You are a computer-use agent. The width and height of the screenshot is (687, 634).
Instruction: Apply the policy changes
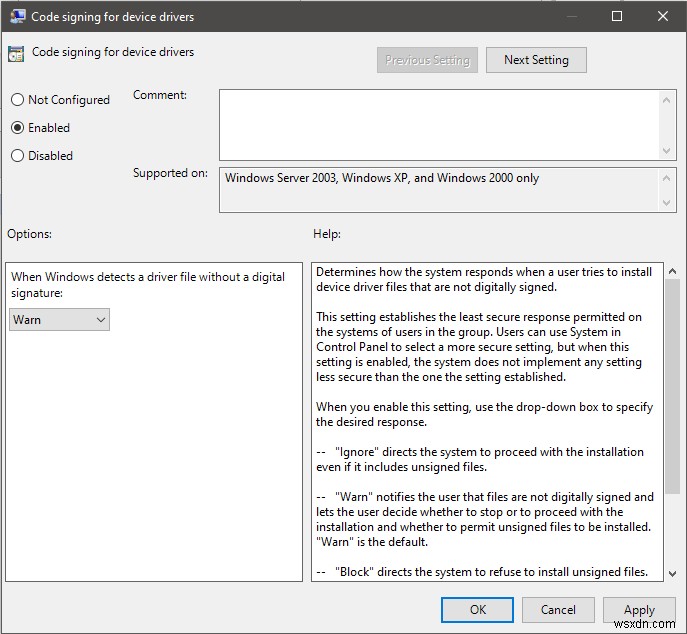pyautogui.click(x=639, y=609)
